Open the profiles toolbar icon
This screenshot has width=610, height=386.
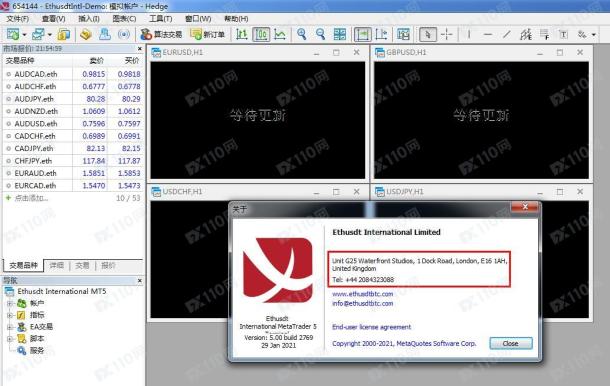[x=38, y=35]
